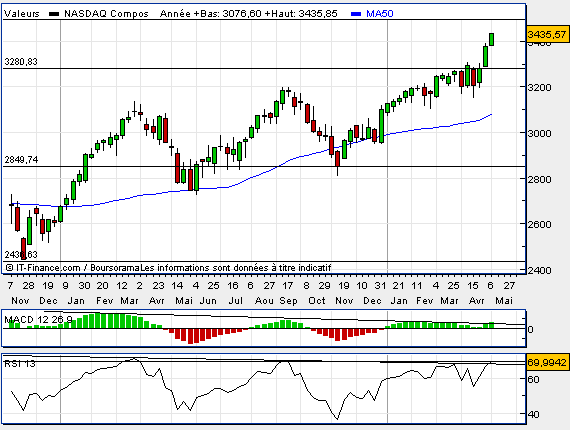Click the 2438,63 low price label
The image size is (570, 430).
click(21, 254)
